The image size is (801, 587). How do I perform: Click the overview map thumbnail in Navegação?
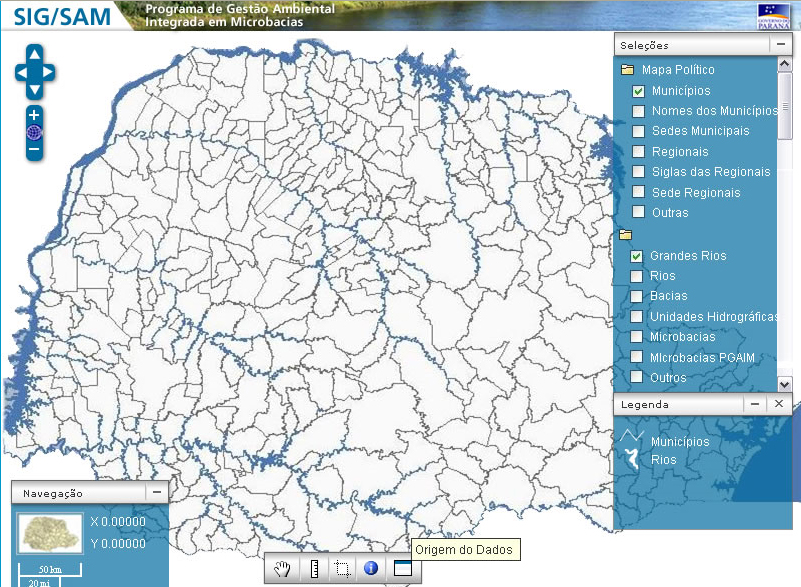(49, 534)
